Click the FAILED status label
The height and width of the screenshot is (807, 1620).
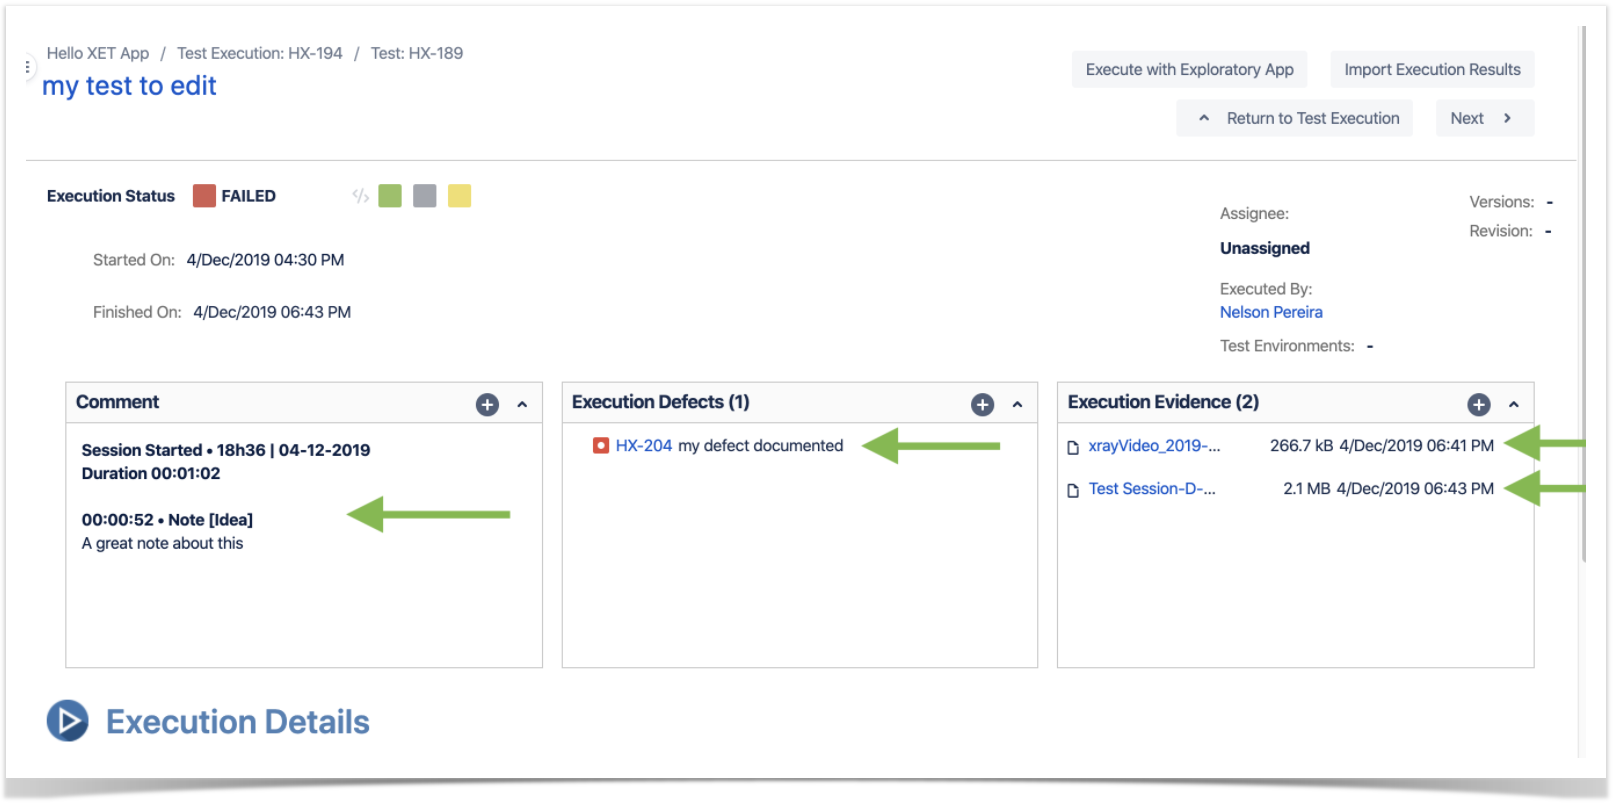tap(249, 196)
